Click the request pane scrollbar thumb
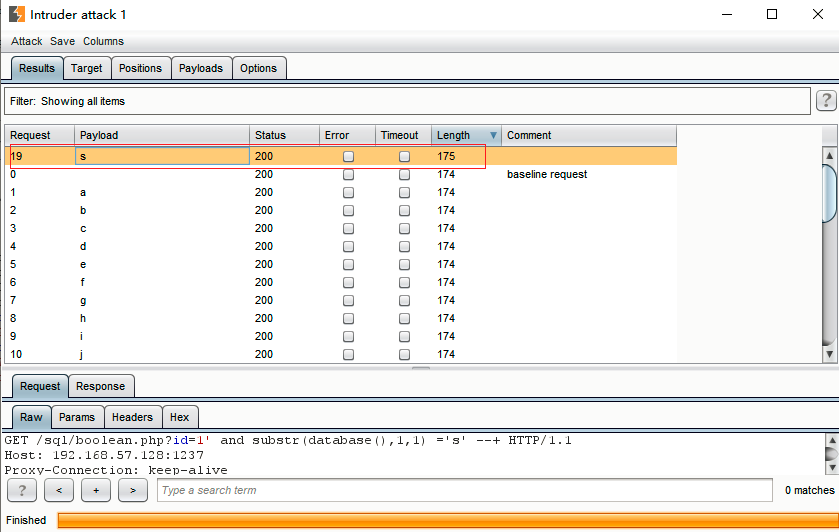The height and width of the screenshot is (532, 839). [x=832, y=454]
